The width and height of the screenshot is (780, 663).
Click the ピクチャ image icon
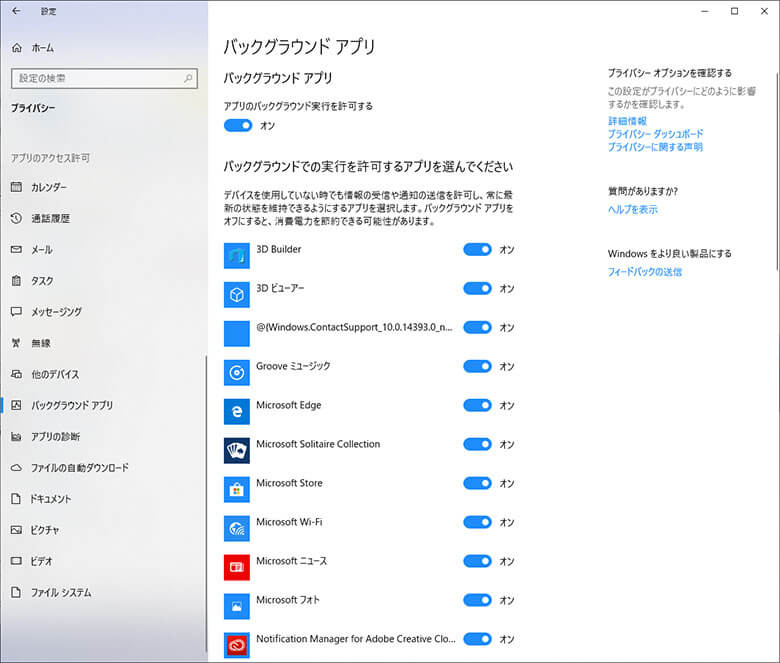click(x=16, y=530)
